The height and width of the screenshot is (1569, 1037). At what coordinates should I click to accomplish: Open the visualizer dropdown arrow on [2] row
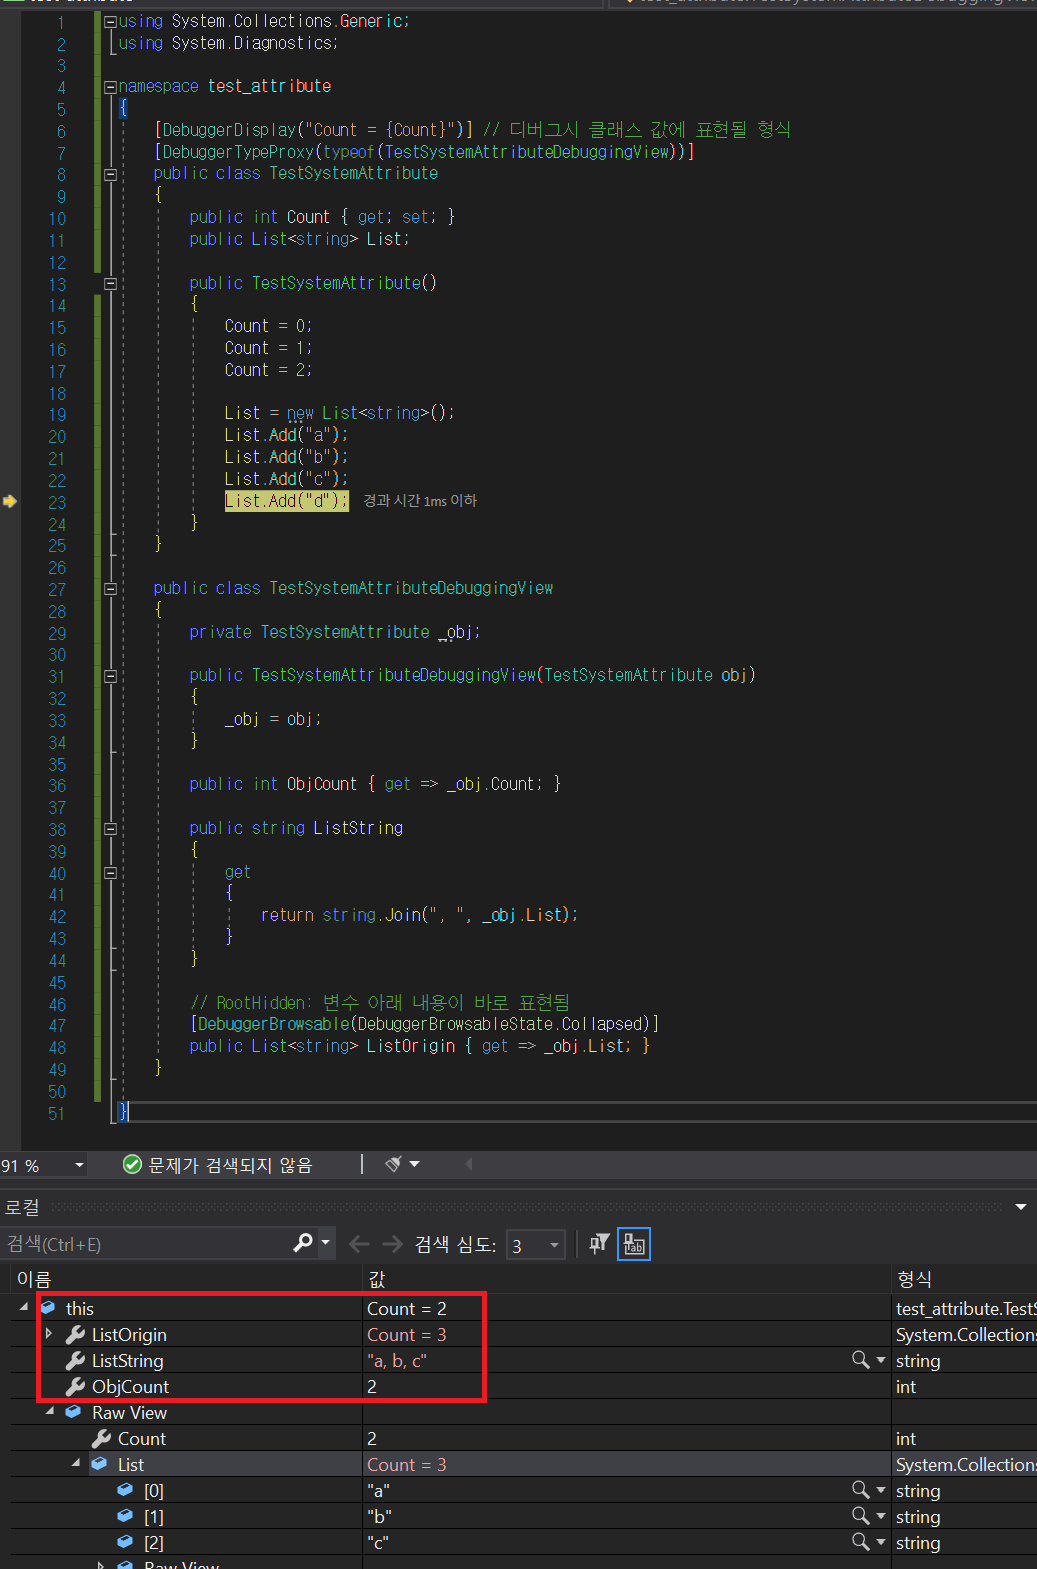click(x=881, y=1542)
